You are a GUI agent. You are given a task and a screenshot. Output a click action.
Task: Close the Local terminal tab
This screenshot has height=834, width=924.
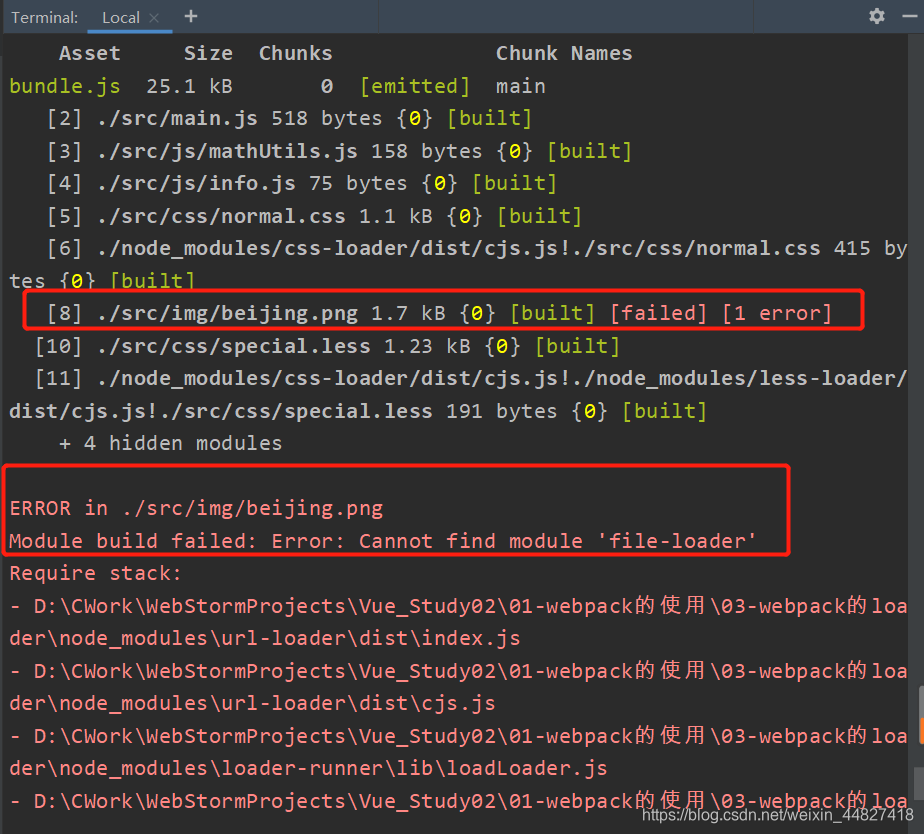click(154, 18)
